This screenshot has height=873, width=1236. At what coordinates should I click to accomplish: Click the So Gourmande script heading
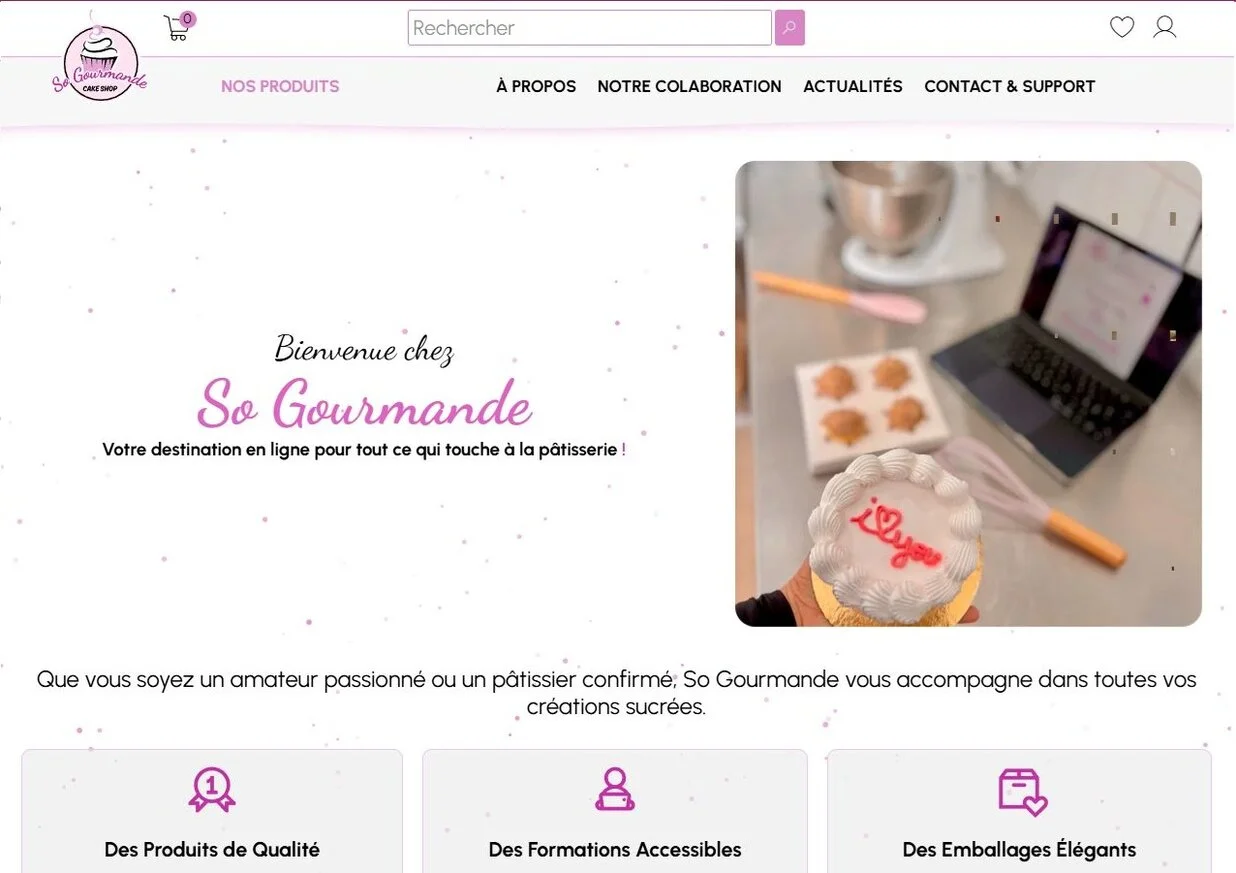coord(364,404)
